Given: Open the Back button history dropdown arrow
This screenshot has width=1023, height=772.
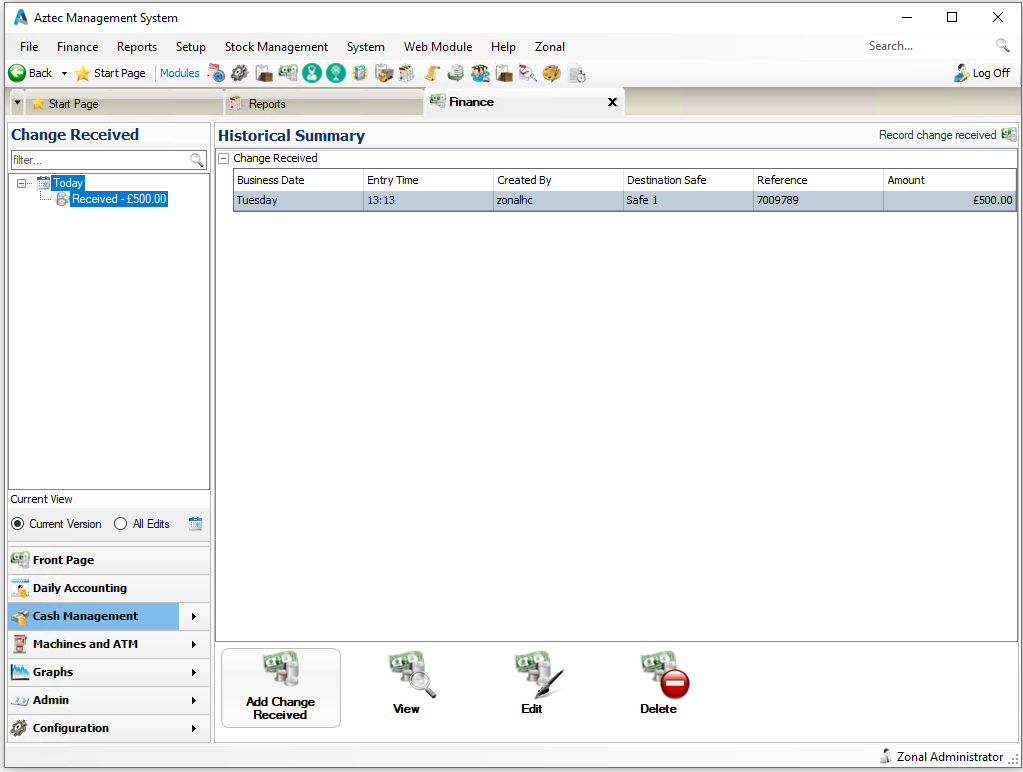Looking at the screenshot, I should pos(64,73).
